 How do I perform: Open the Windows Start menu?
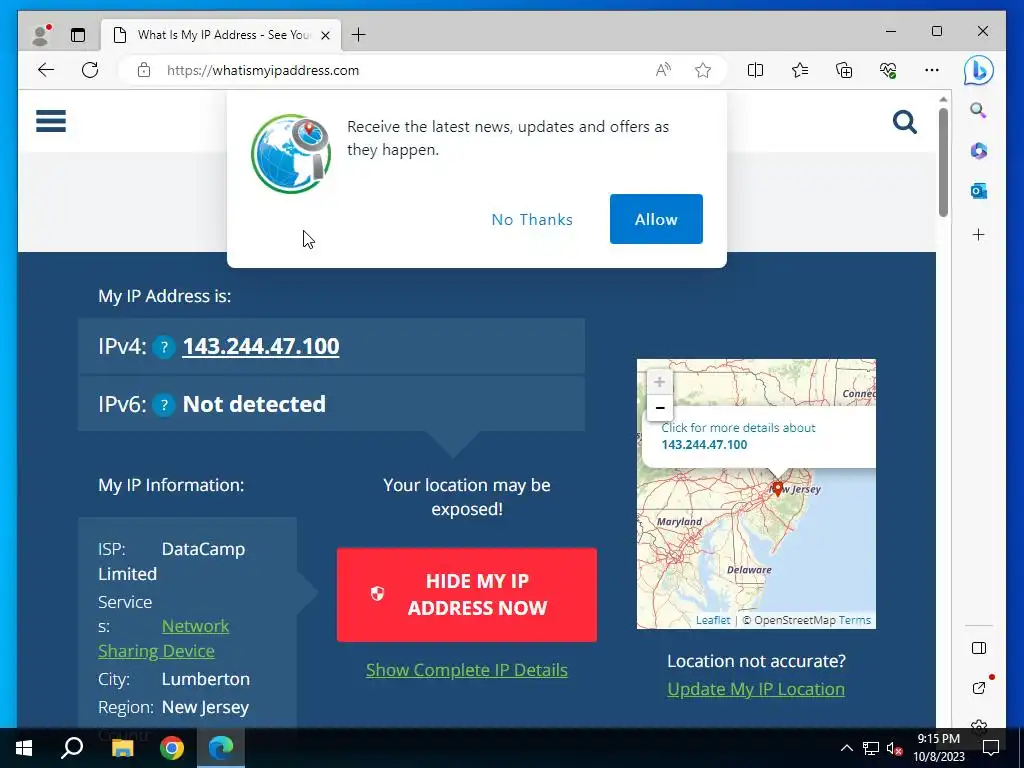[24, 748]
